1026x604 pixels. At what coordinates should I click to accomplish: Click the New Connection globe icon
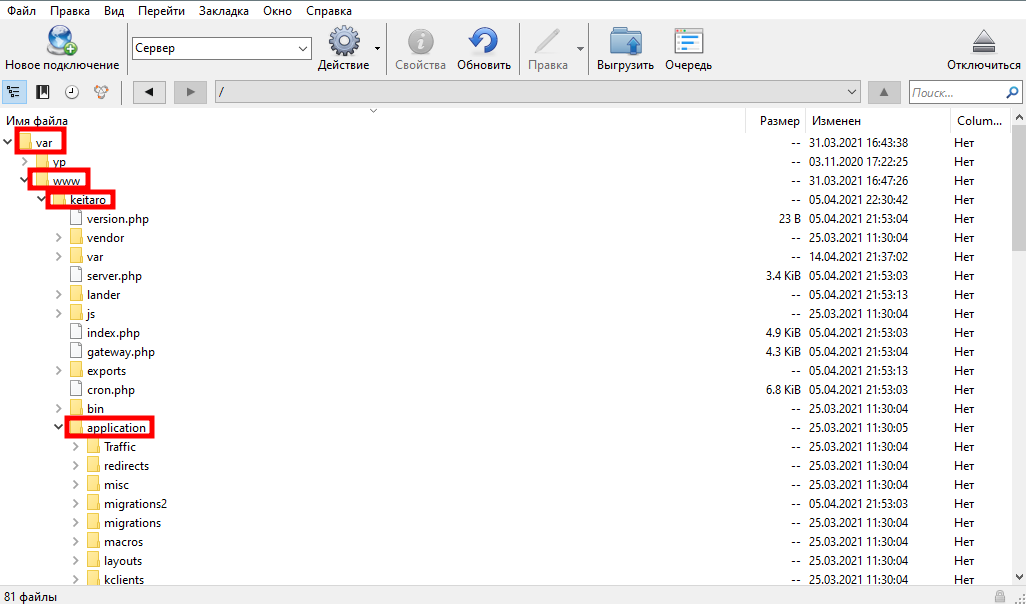pos(61,42)
